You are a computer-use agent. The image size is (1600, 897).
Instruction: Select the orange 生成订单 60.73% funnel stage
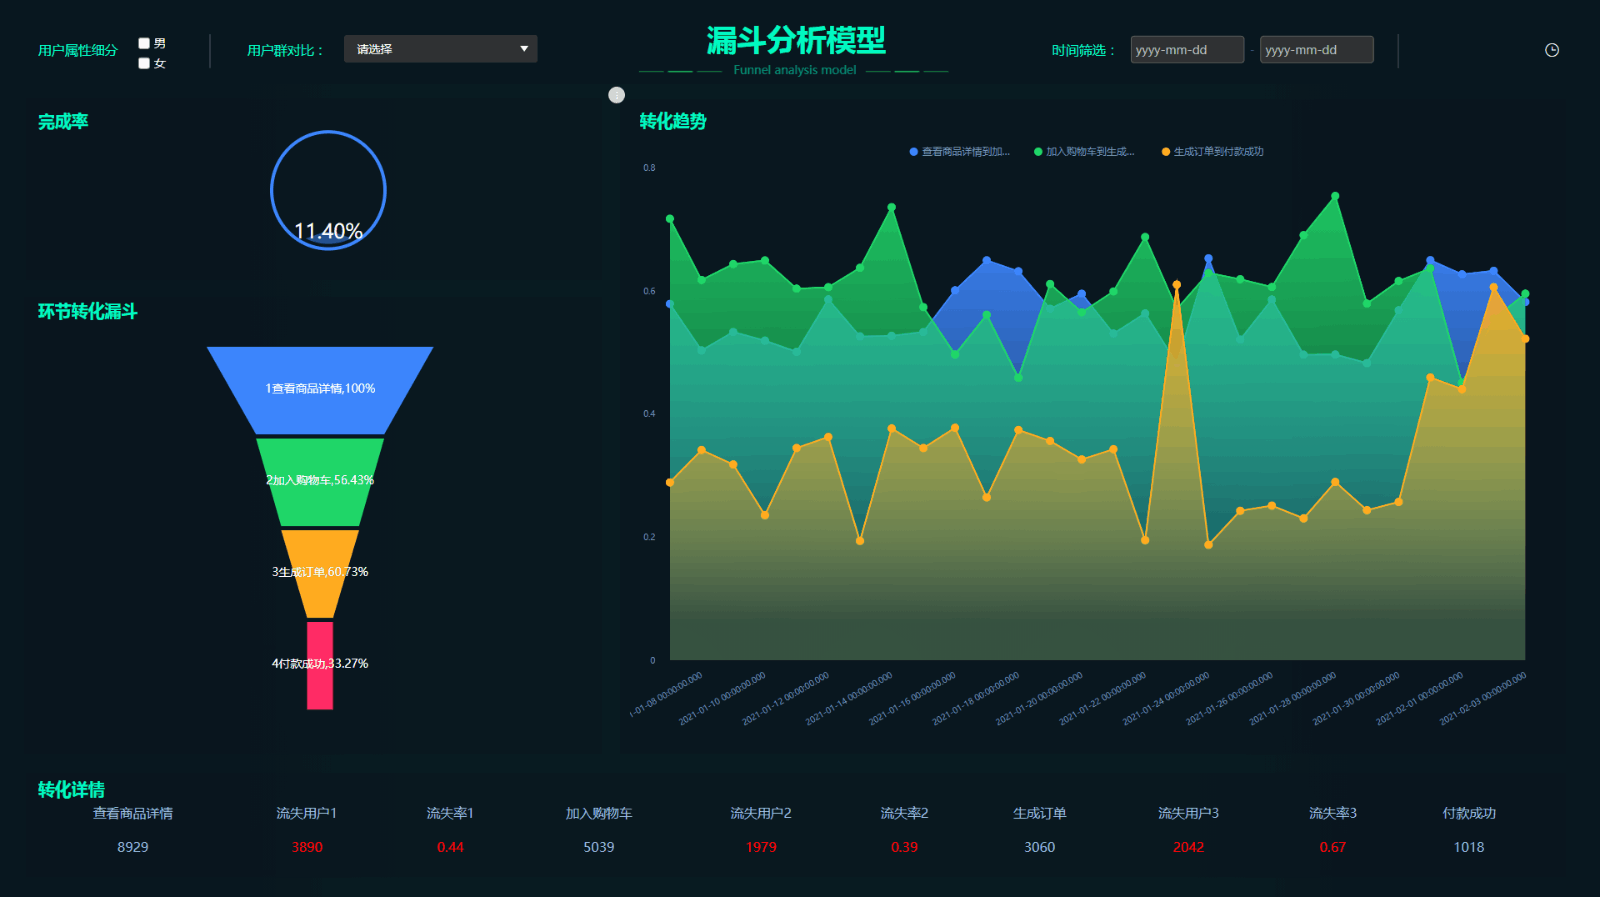tap(320, 573)
